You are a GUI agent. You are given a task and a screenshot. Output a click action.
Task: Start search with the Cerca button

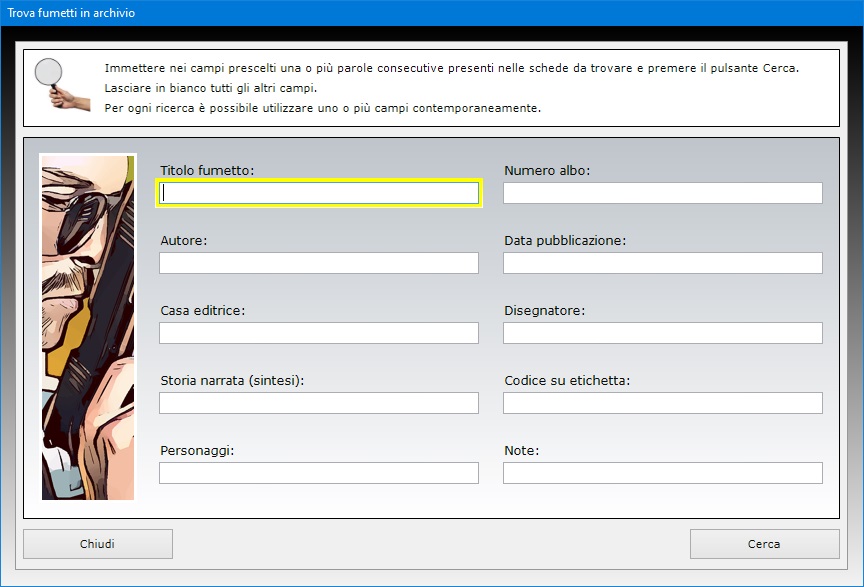[765, 544]
